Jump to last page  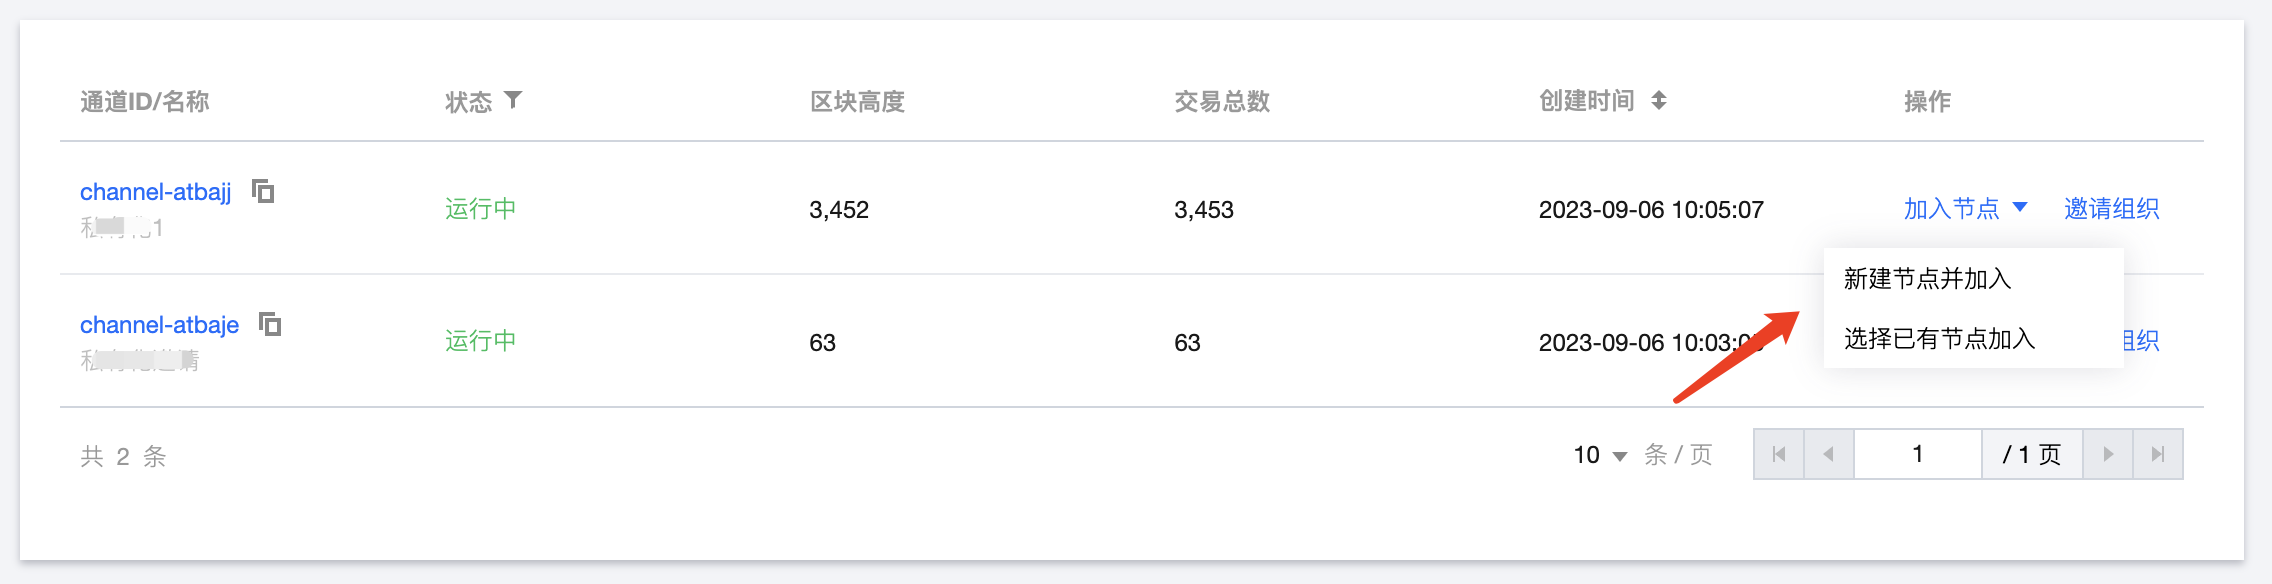(x=2158, y=454)
